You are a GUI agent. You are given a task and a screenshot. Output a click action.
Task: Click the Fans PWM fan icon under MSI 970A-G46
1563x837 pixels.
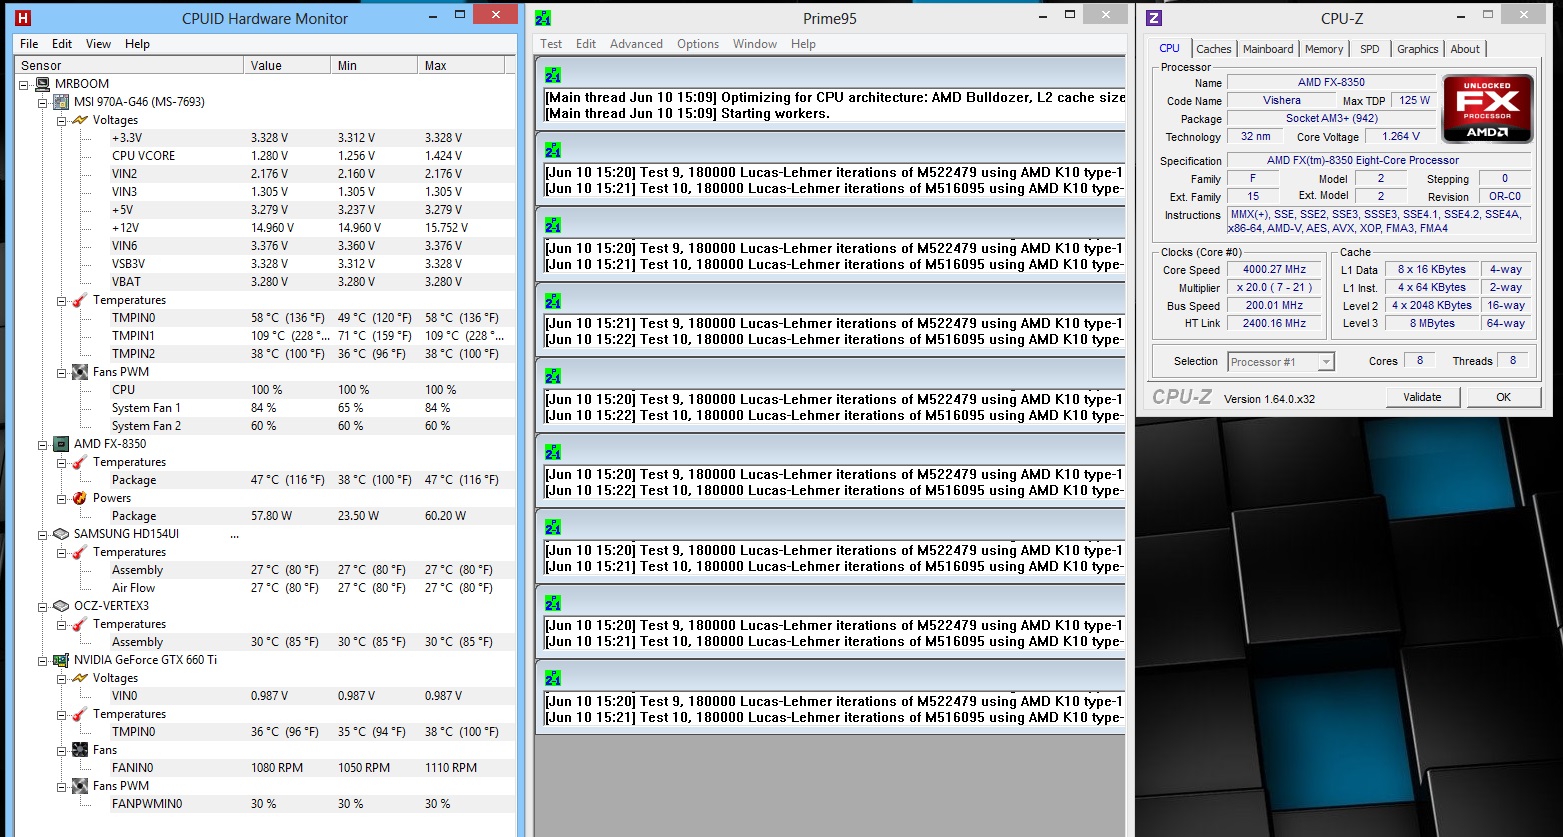click(79, 372)
